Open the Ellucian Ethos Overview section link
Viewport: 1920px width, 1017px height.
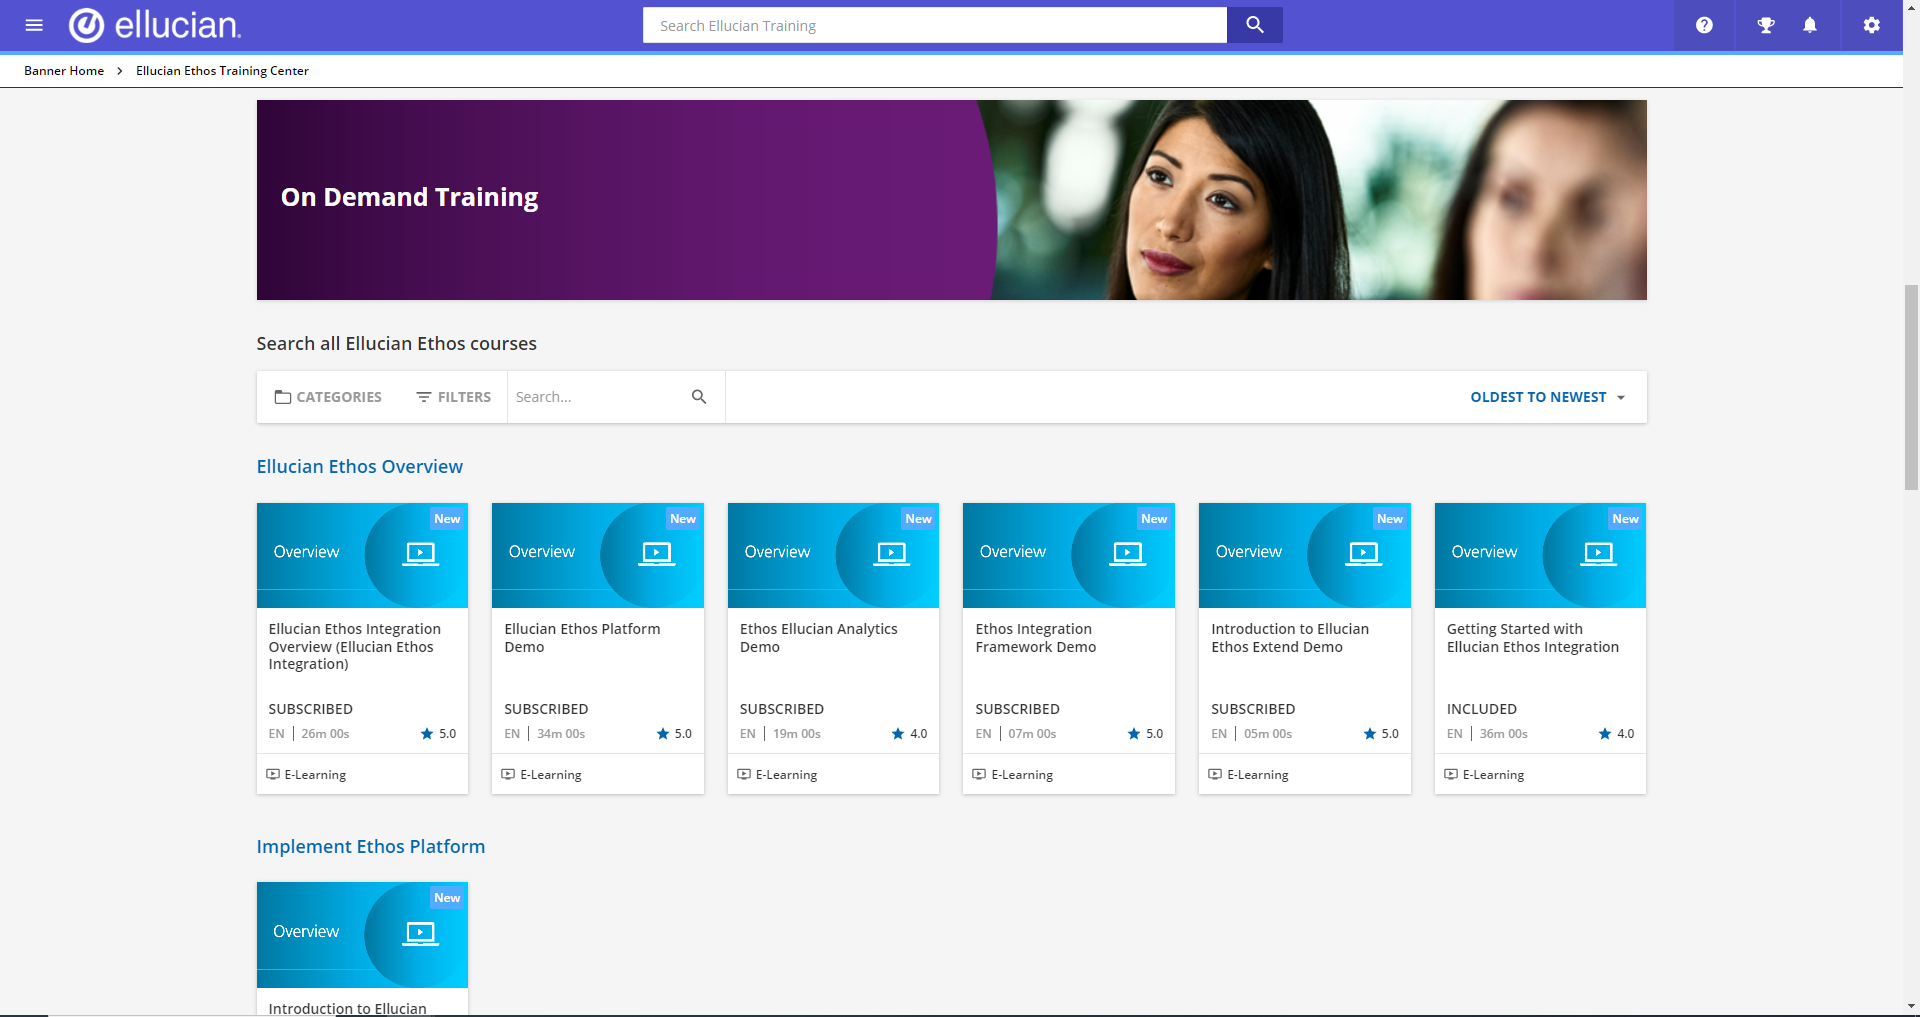359,467
